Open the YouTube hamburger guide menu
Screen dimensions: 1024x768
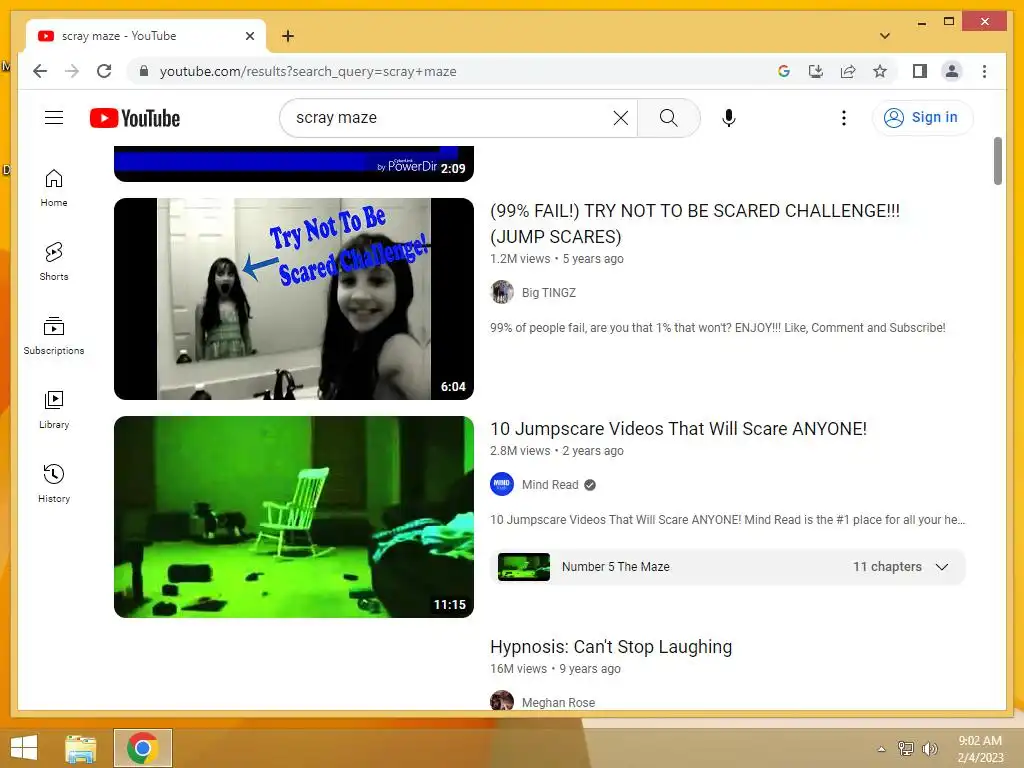(54, 118)
